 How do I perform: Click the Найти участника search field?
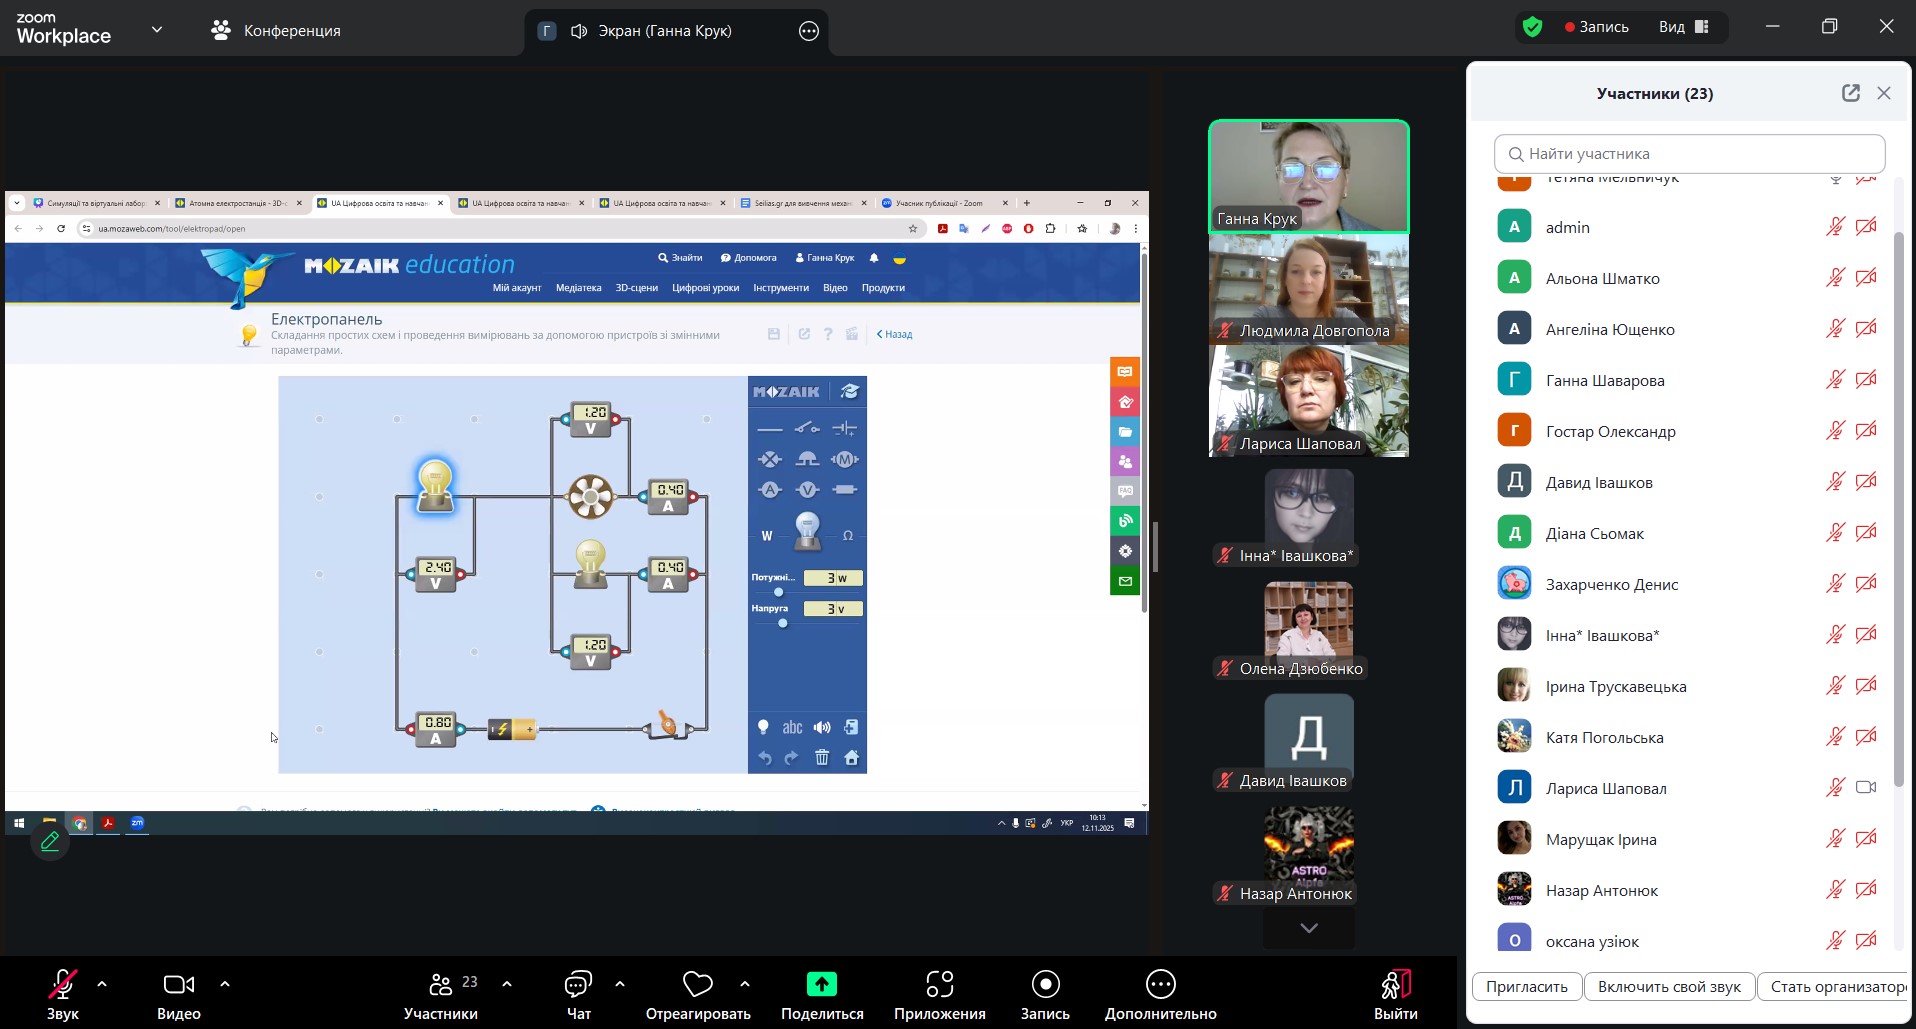1689,154
